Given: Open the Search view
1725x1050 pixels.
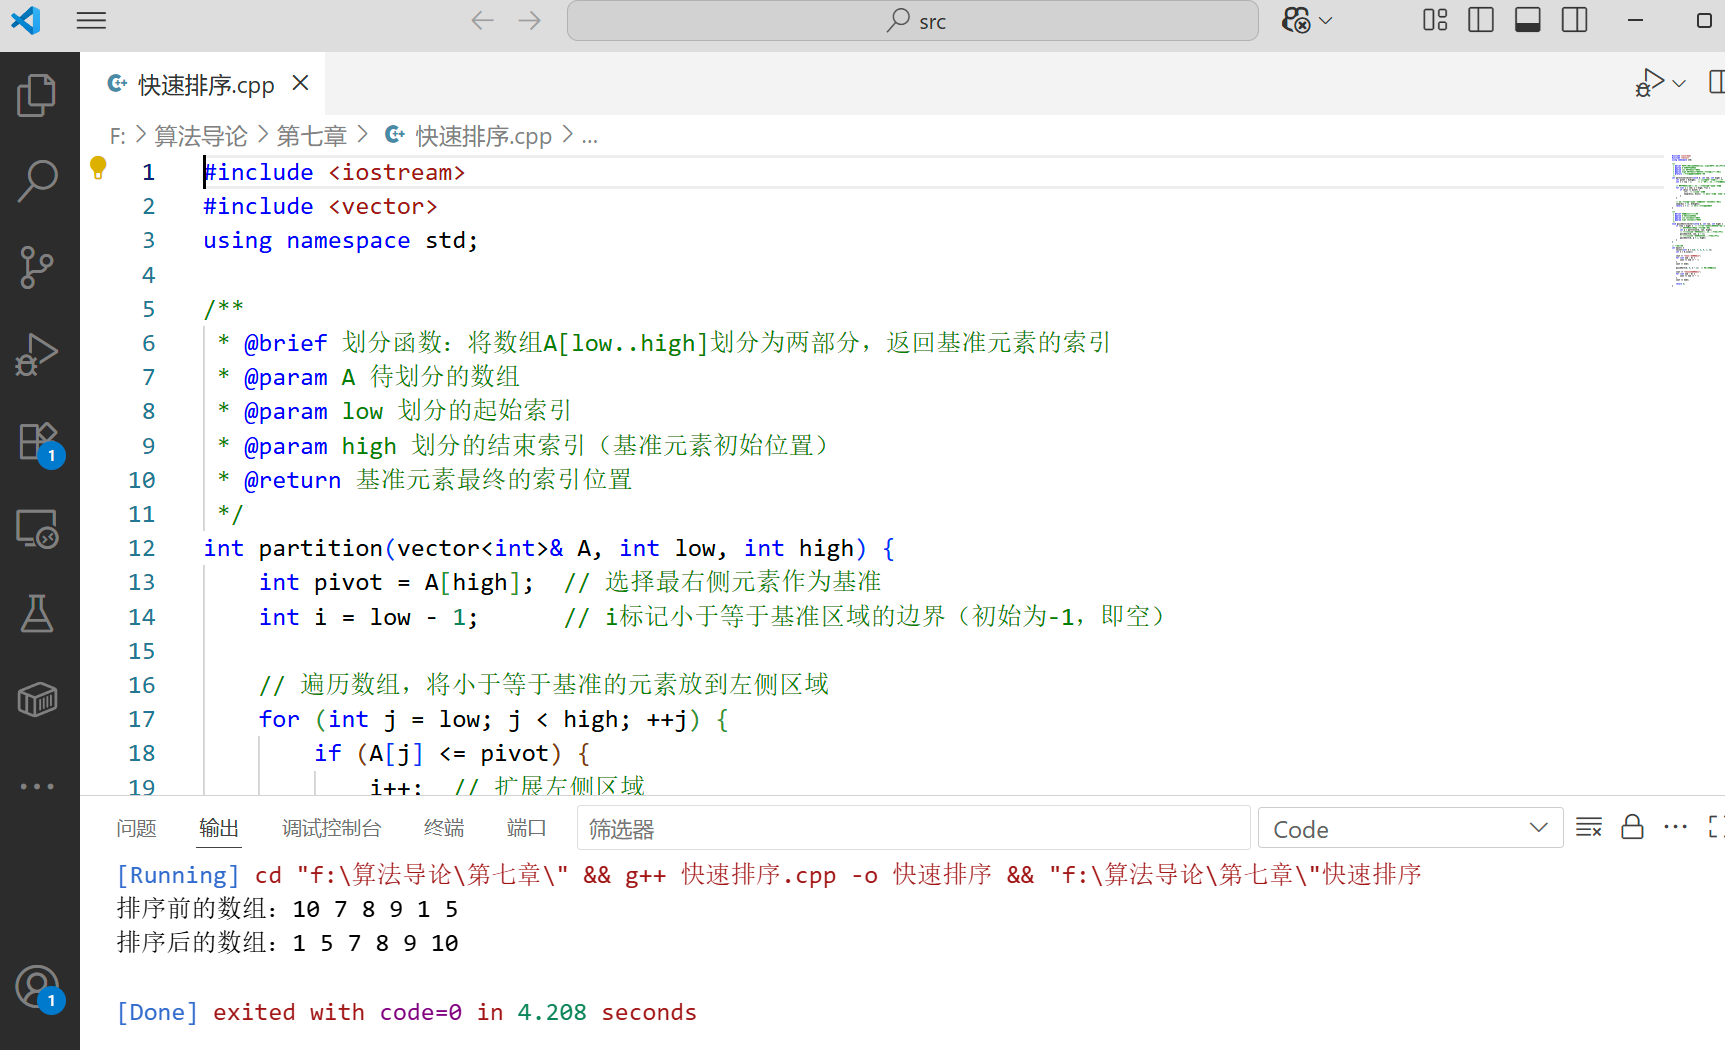Looking at the screenshot, I should (38, 181).
